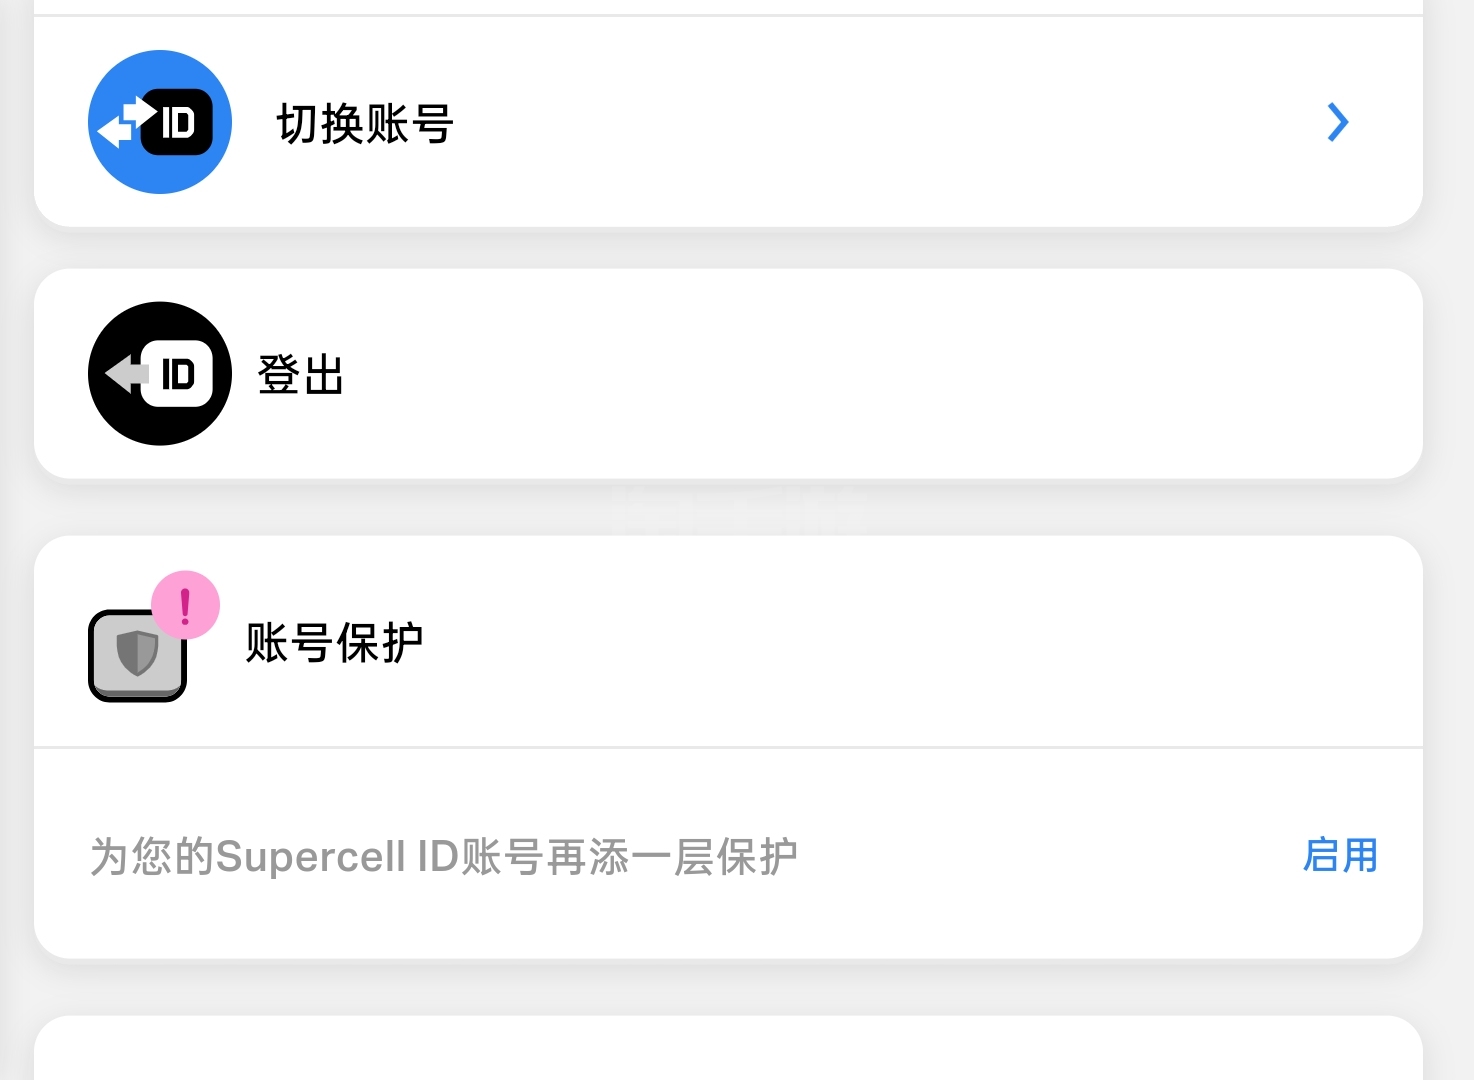Tap the black logout ID icon
The width and height of the screenshot is (1474, 1080).
coord(160,374)
